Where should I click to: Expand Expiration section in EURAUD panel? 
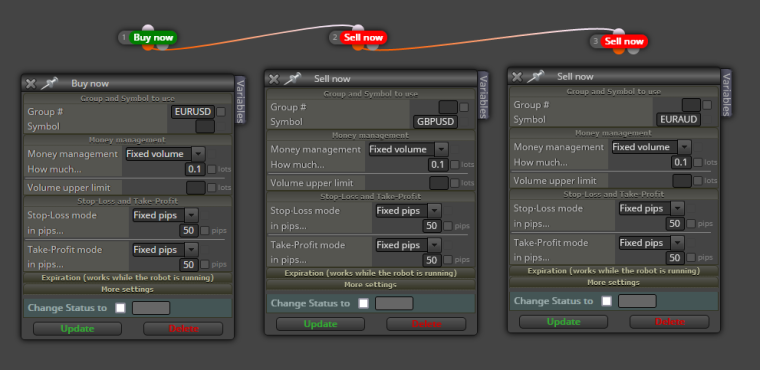click(614, 271)
